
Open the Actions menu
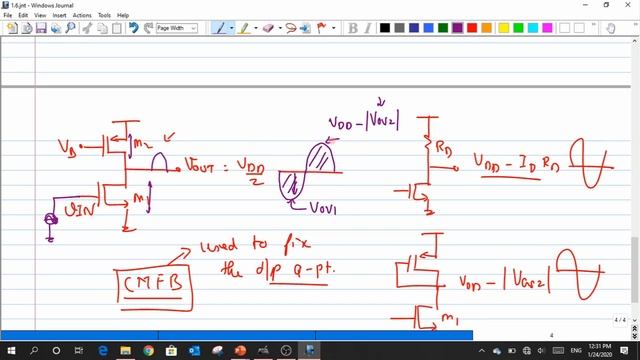pyautogui.click(x=82, y=15)
